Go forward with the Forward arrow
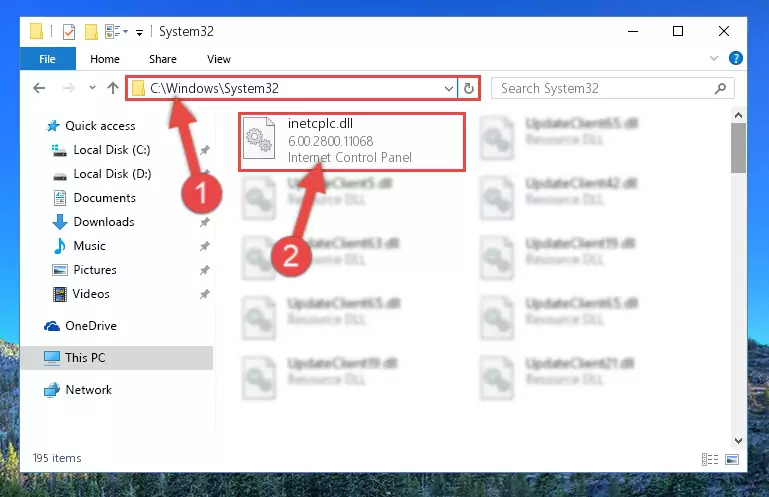This screenshot has height=497, width=769. [69, 88]
